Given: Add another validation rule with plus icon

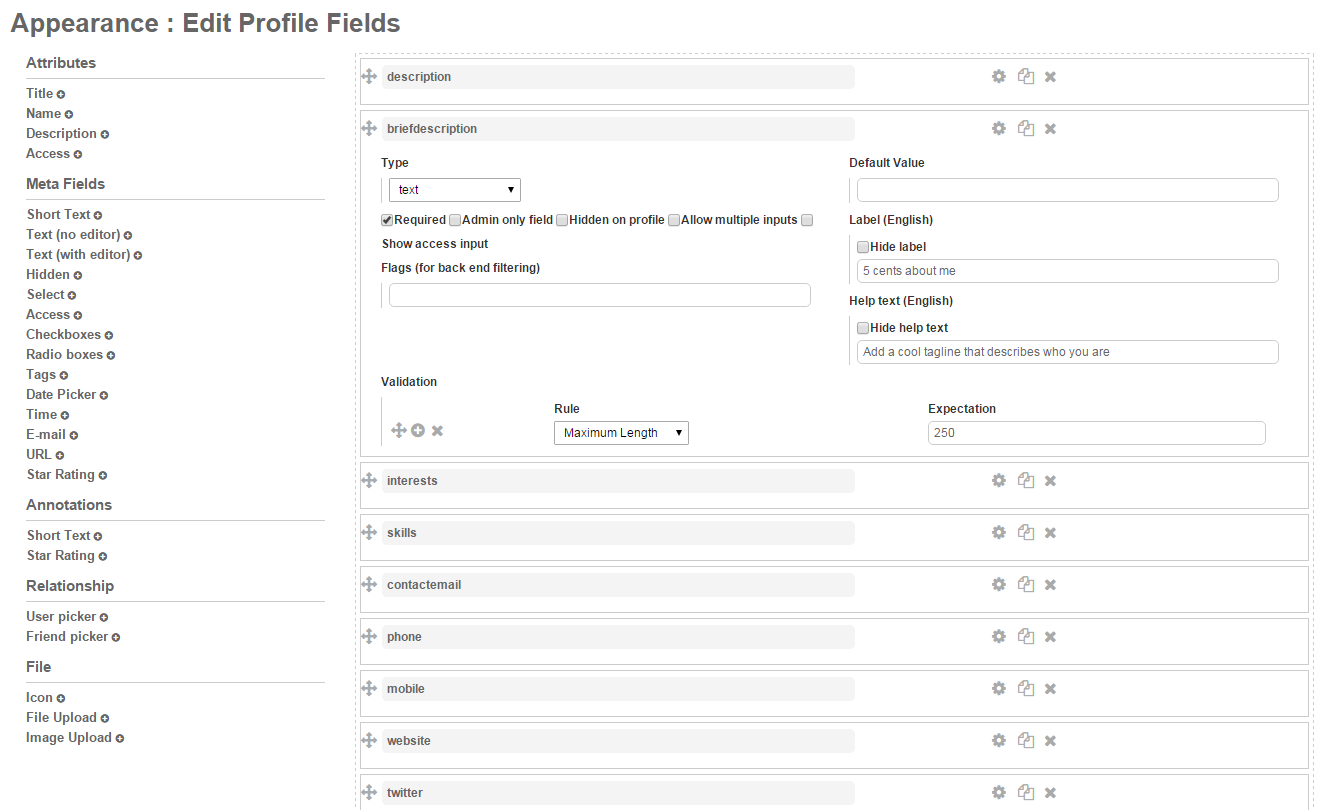Looking at the screenshot, I should (418, 430).
